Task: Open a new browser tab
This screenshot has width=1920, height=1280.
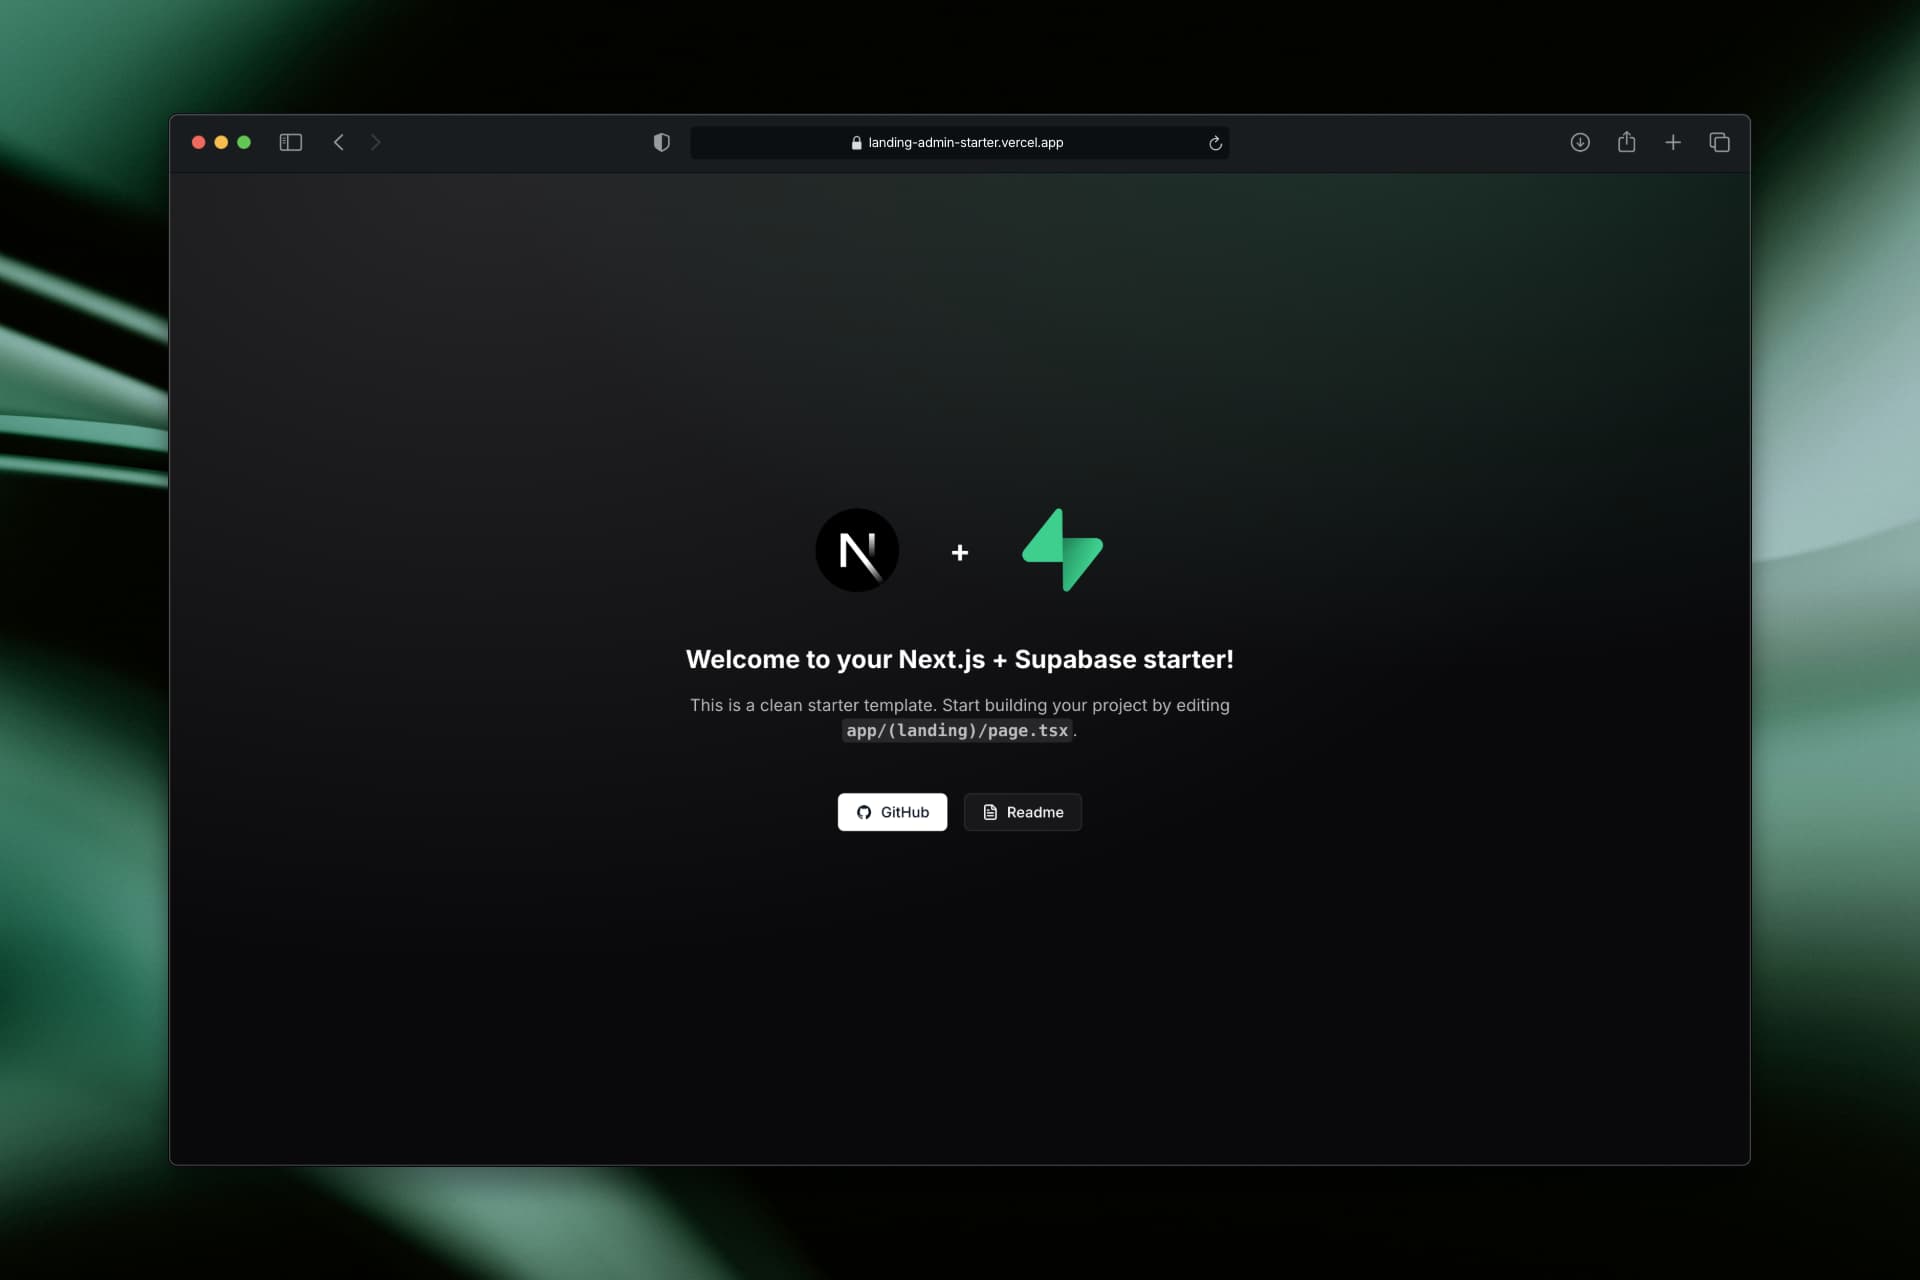Action: tap(1673, 143)
